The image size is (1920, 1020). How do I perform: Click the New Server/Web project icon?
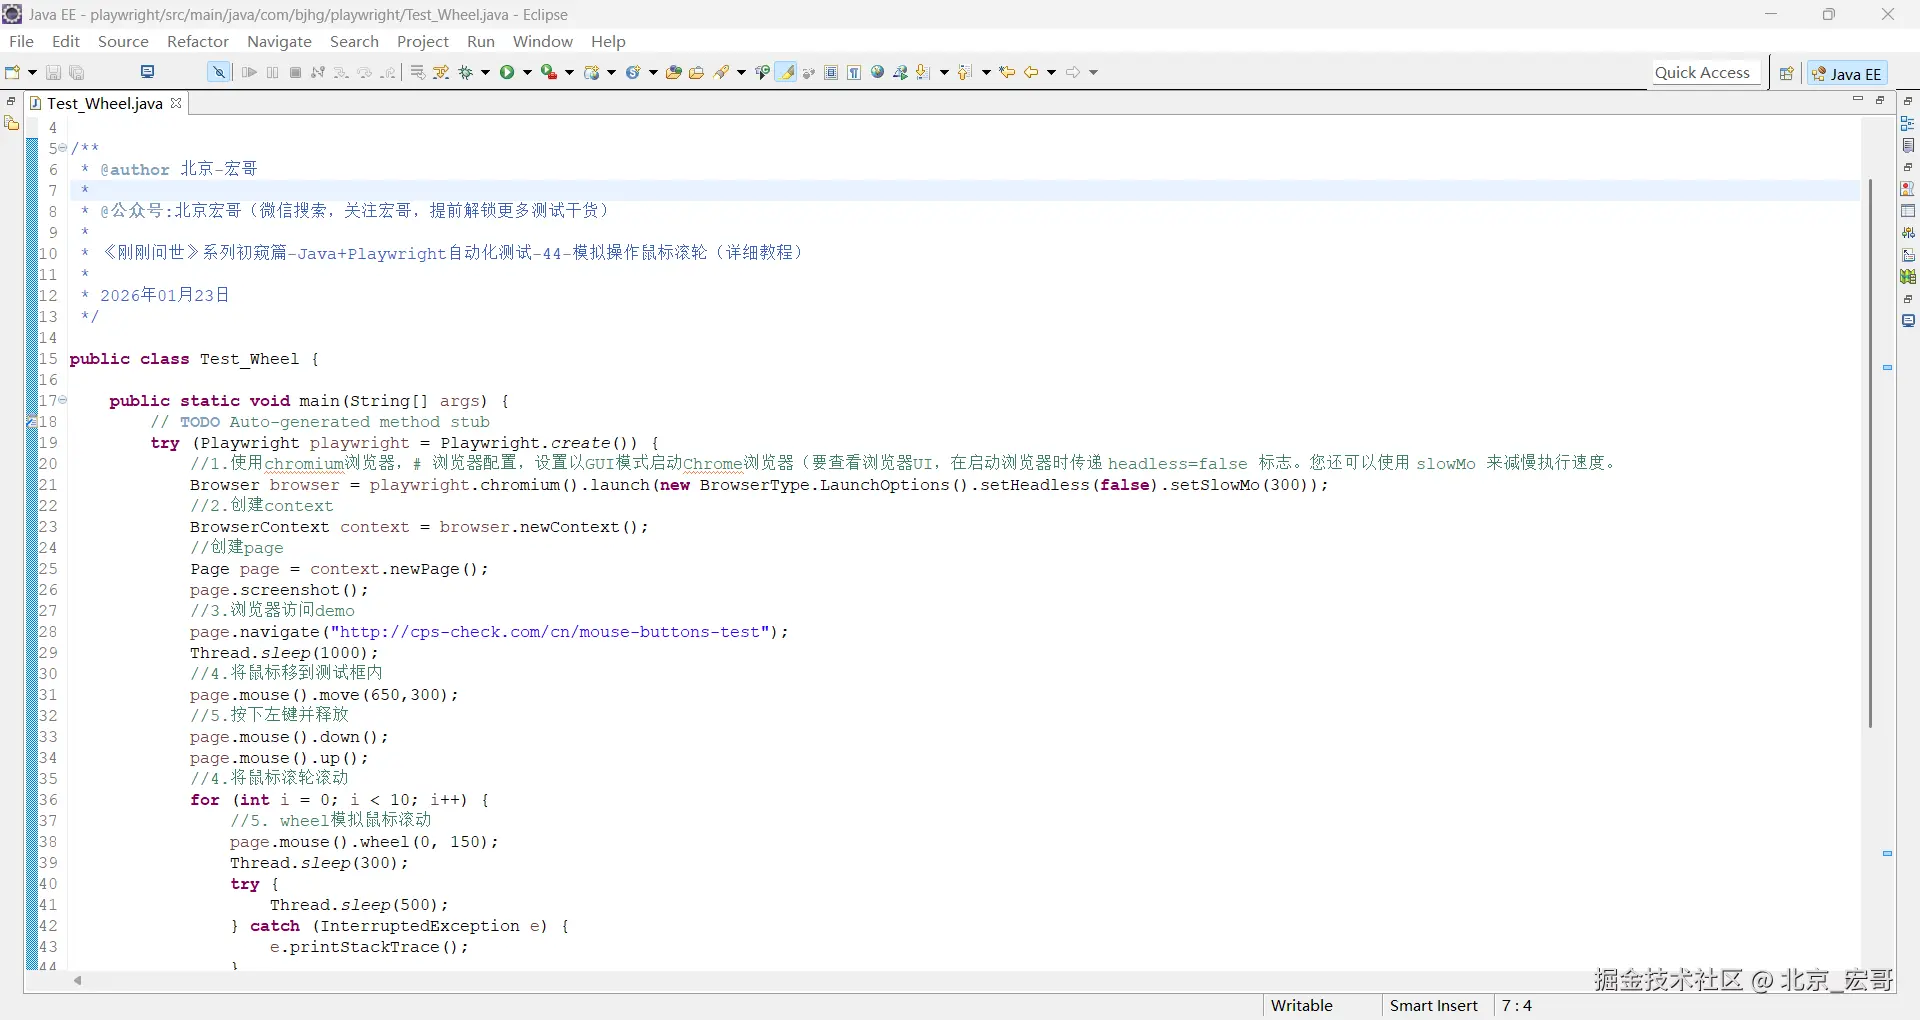[592, 72]
